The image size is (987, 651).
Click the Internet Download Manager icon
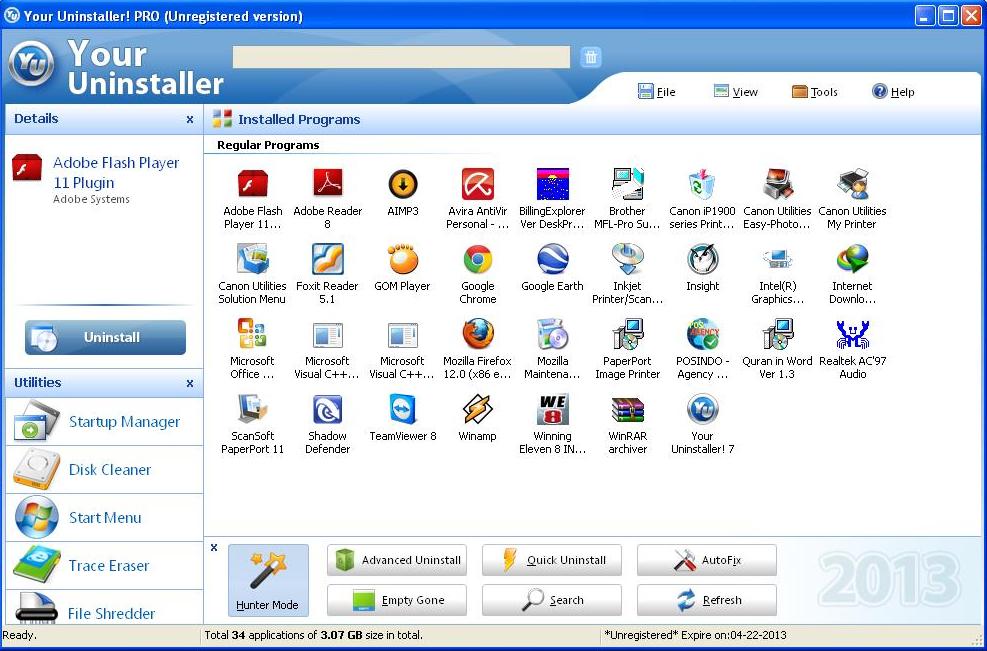[x=852, y=259]
